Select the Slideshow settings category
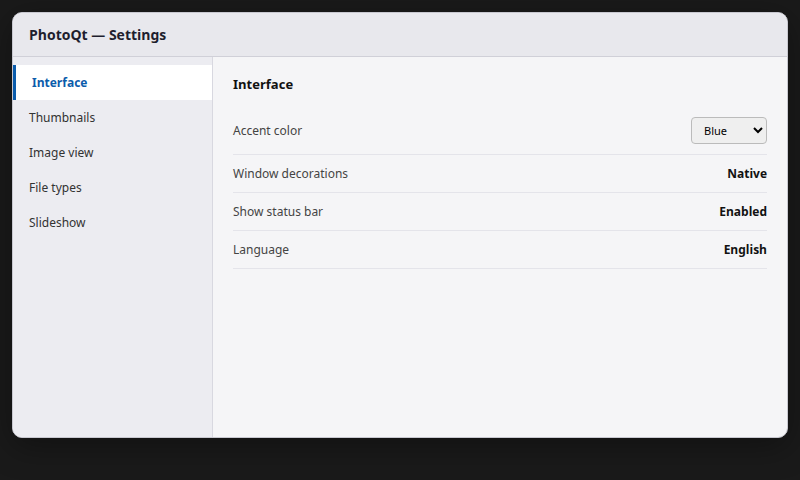 [x=112, y=223]
